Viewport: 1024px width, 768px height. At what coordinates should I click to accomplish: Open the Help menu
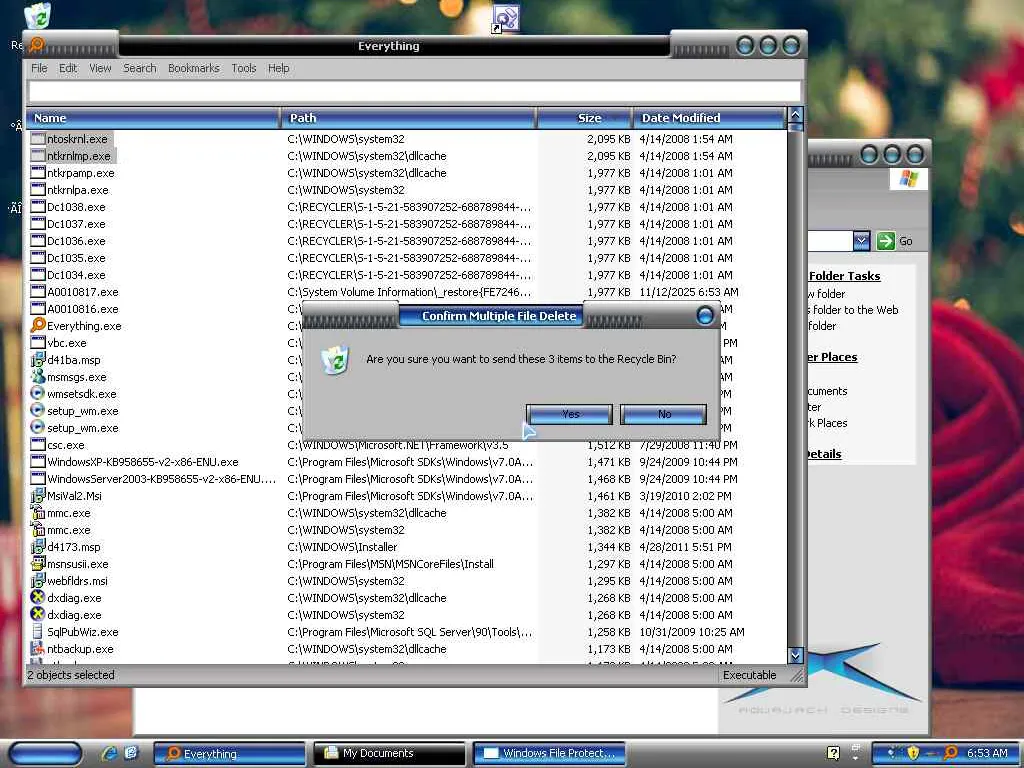click(x=278, y=68)
